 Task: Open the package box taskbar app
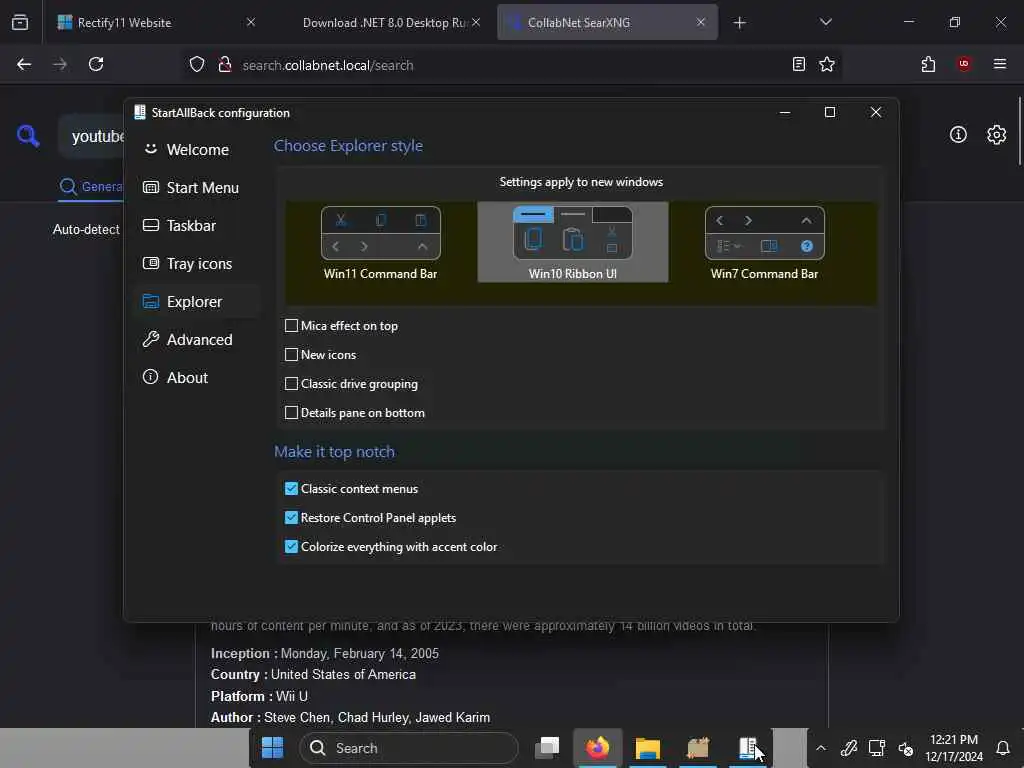pyautogui.click(x=698, y=748)
